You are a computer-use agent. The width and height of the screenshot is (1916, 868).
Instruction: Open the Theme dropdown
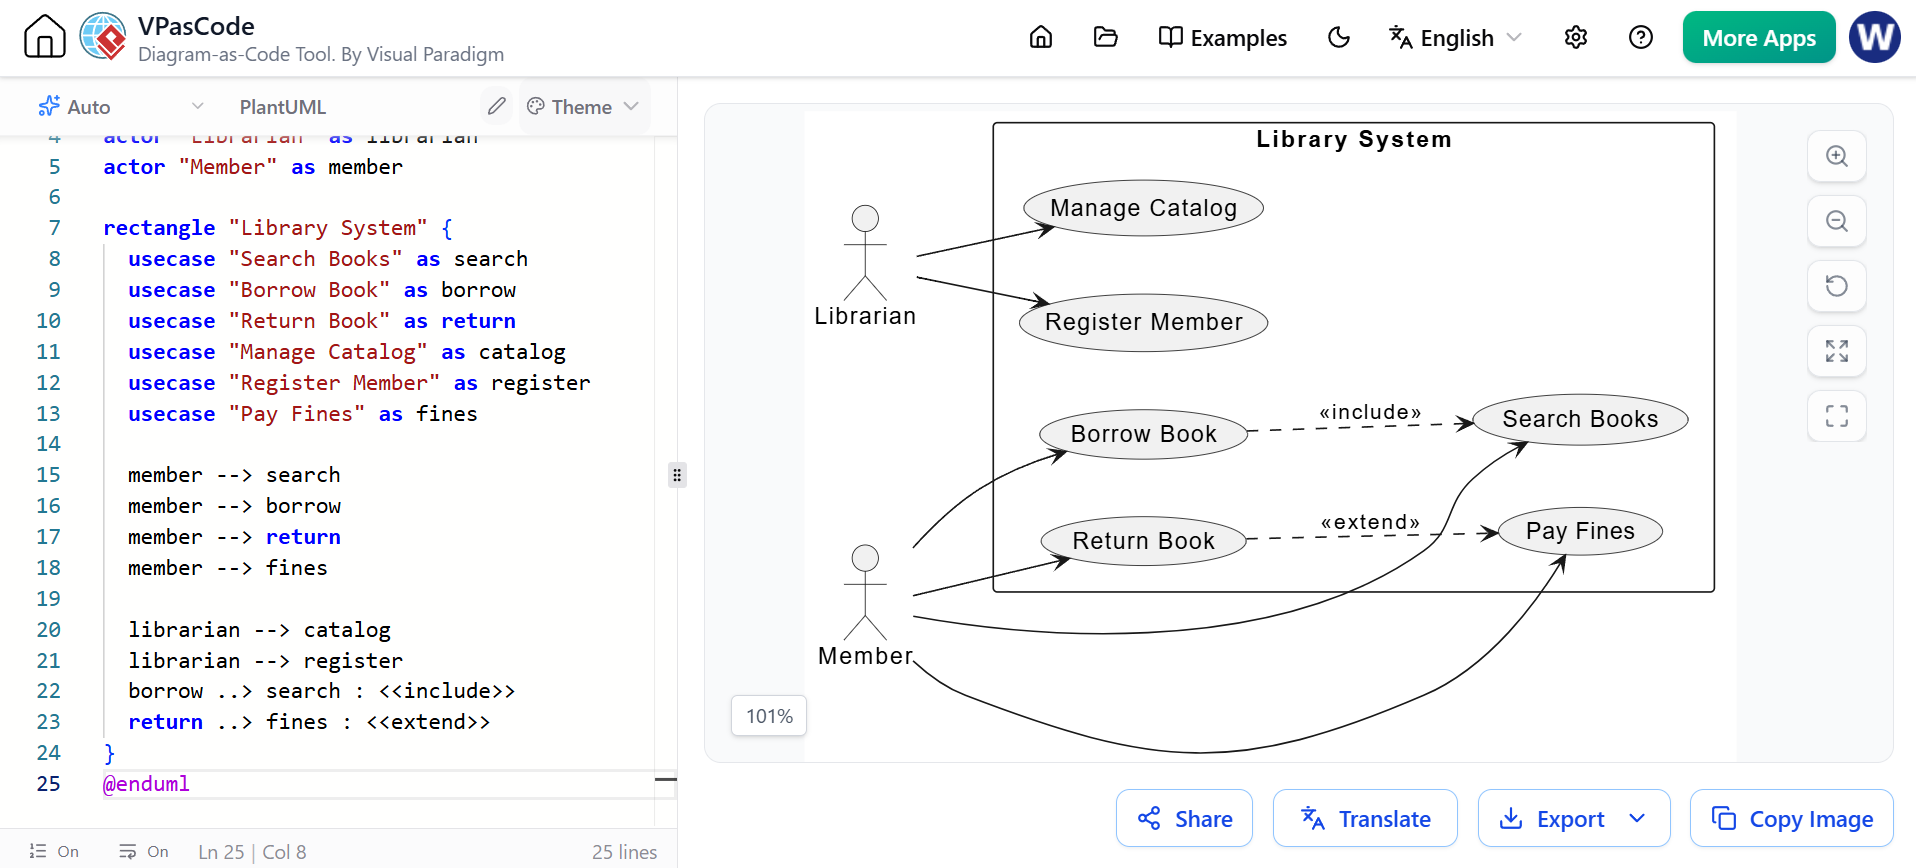pyautogui.click(x=582, y=106)
